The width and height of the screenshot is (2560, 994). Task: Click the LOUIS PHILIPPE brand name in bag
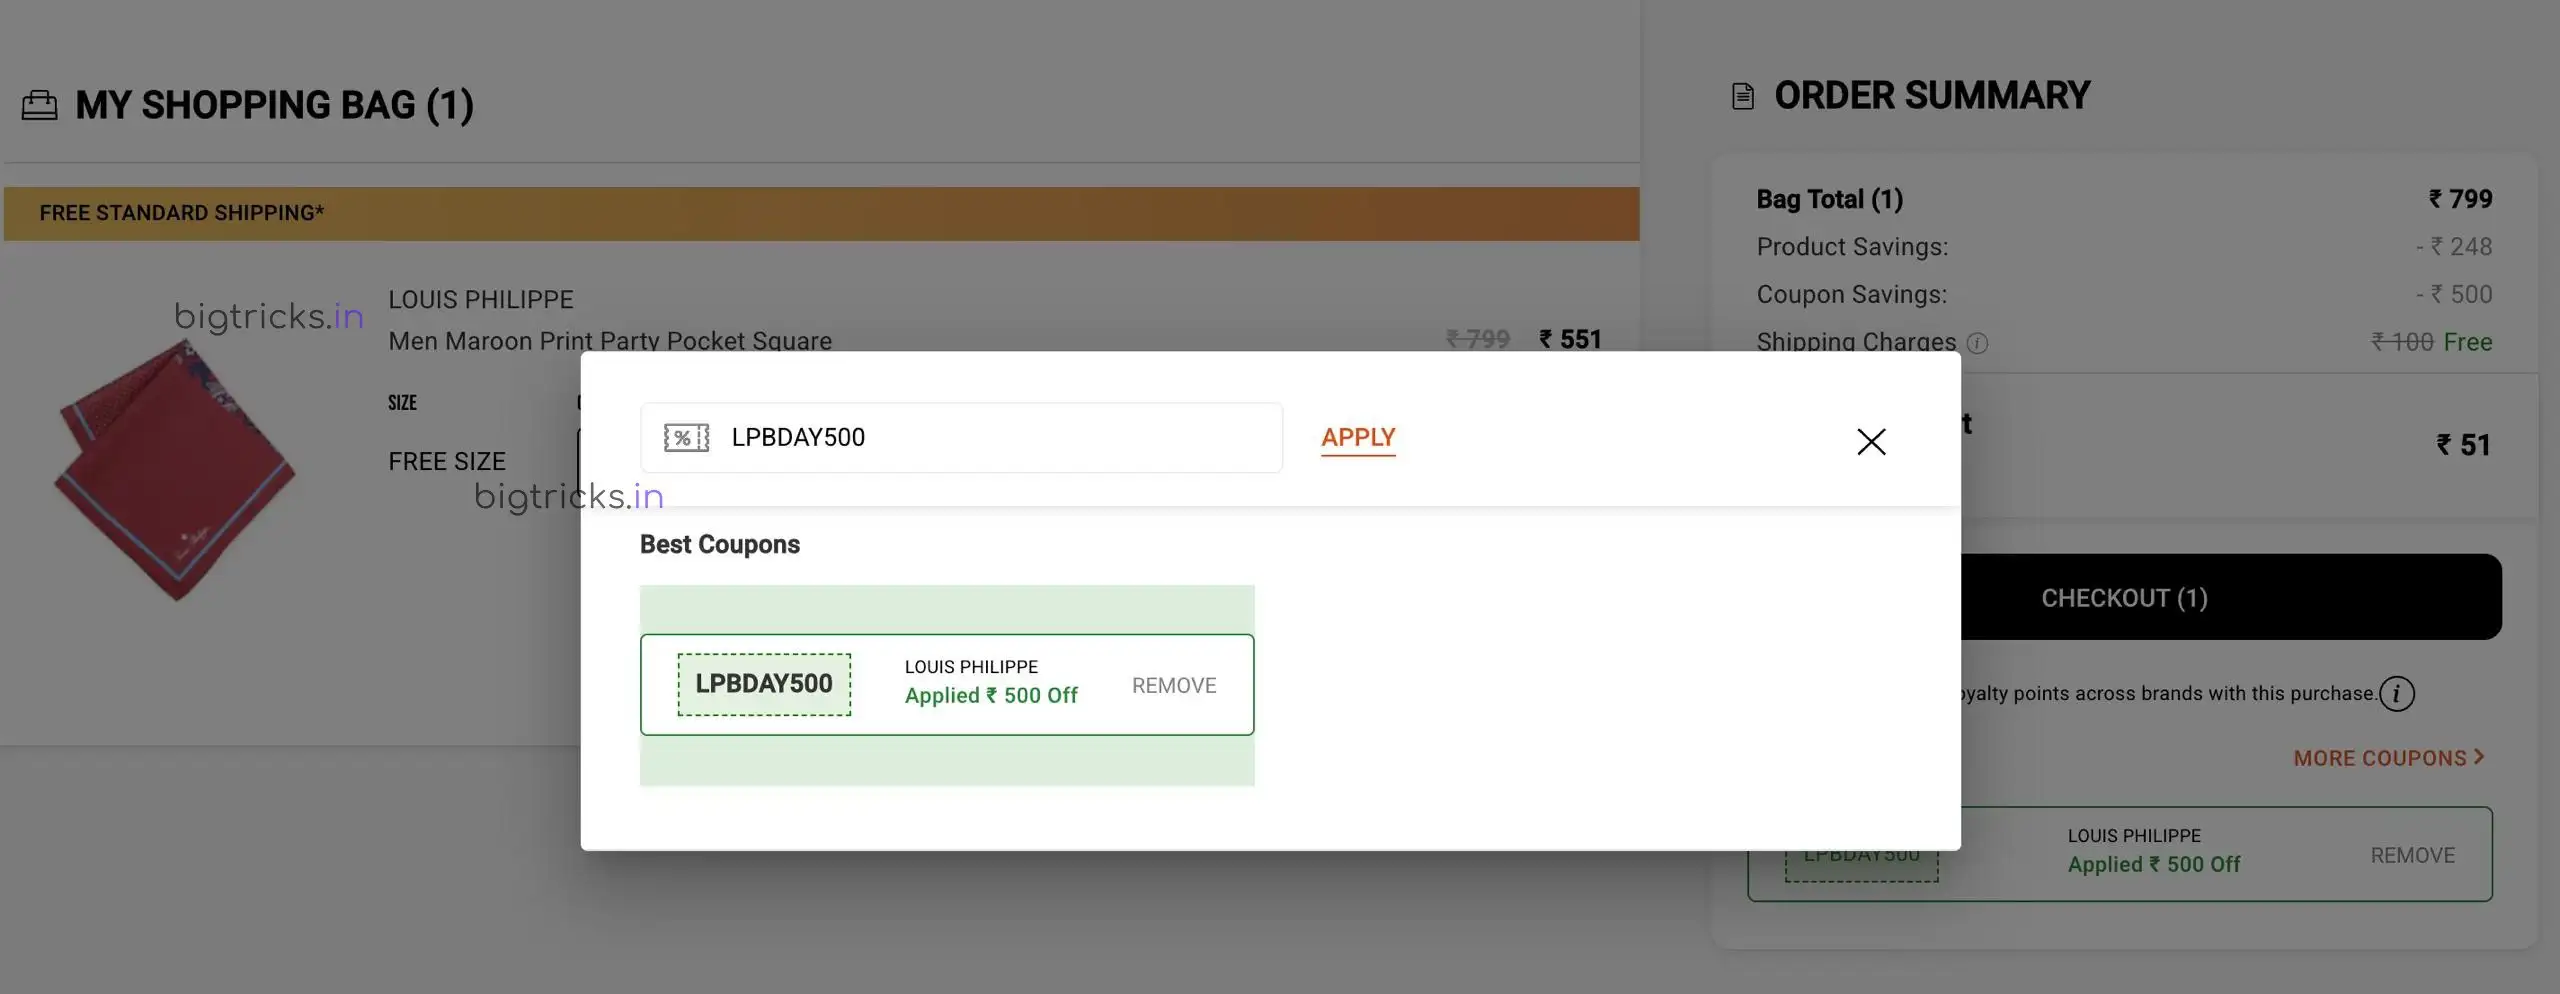tap(481, 300)
